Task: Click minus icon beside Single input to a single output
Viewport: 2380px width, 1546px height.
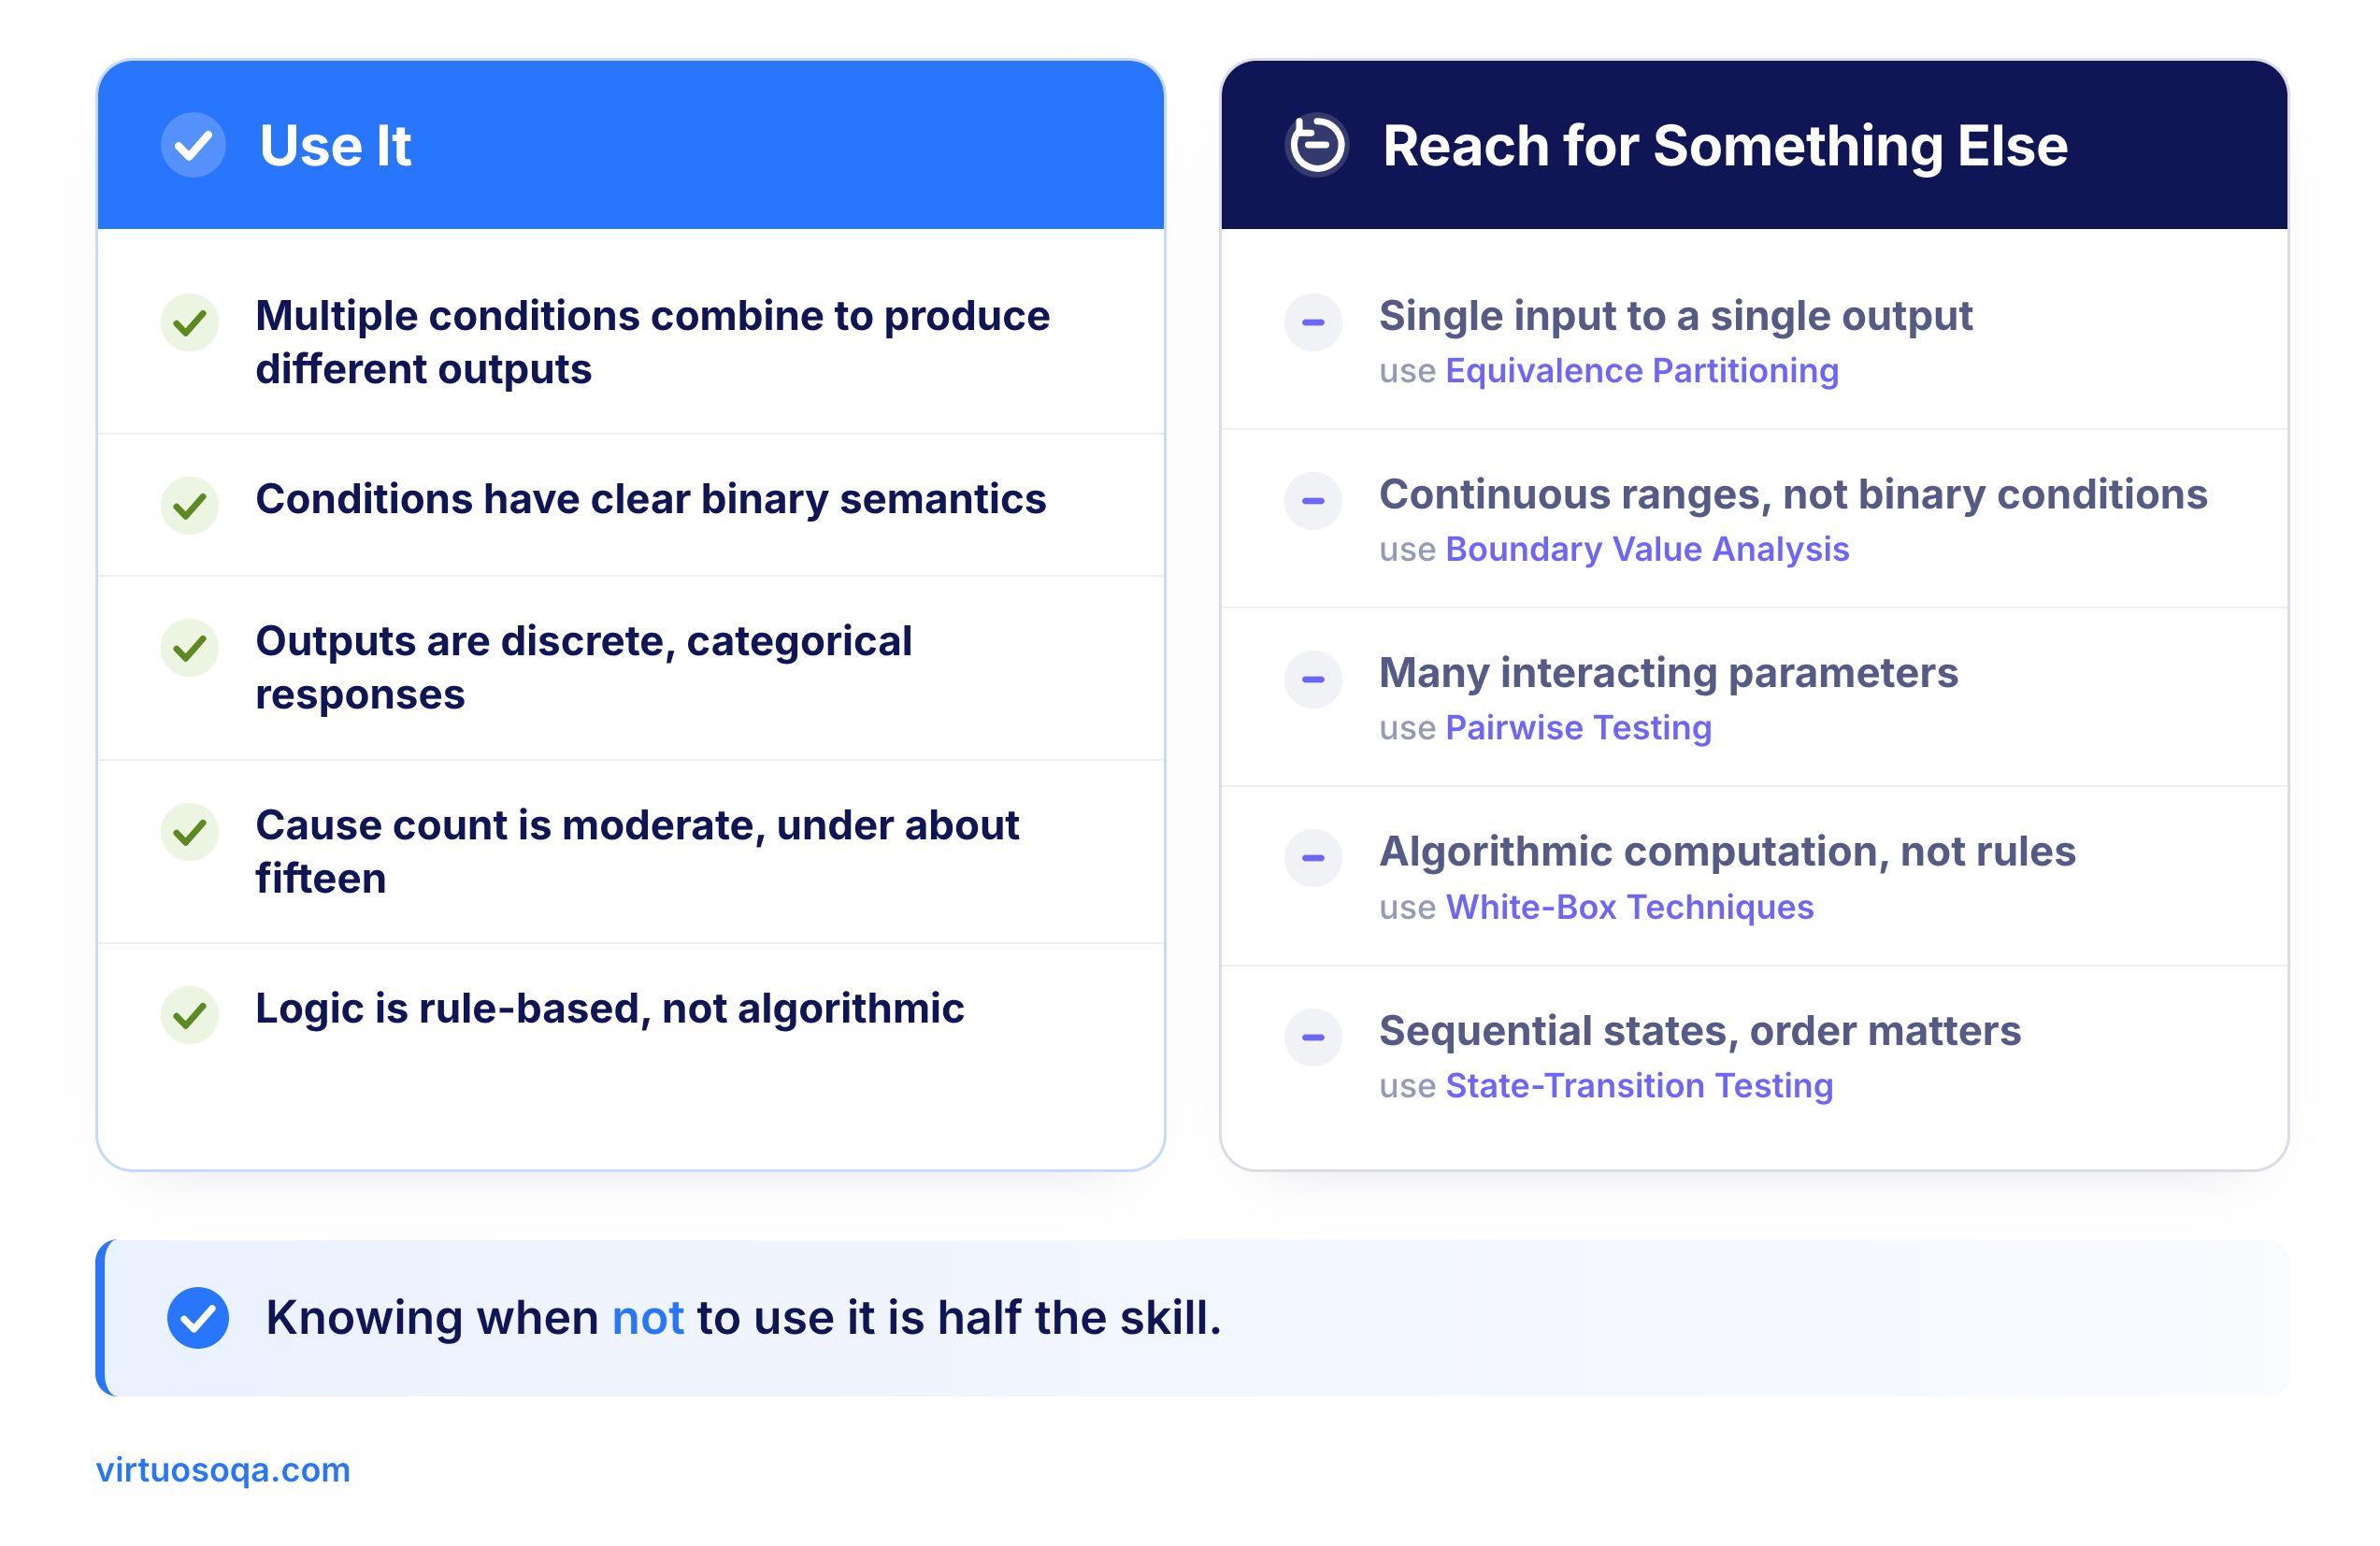Action: [x=1313, y=322]
